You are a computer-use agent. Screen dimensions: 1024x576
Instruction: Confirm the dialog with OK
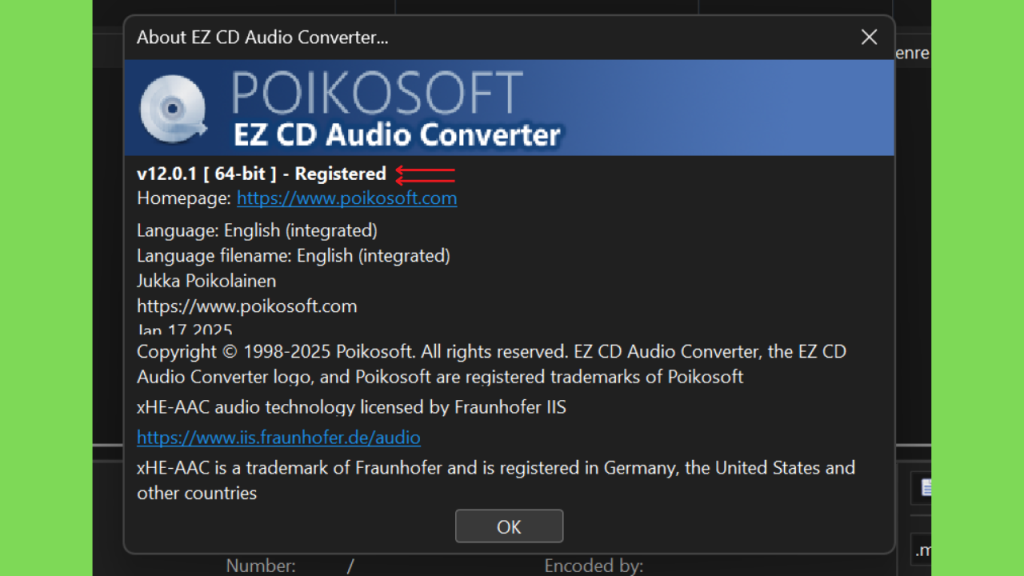coord(509,526)
